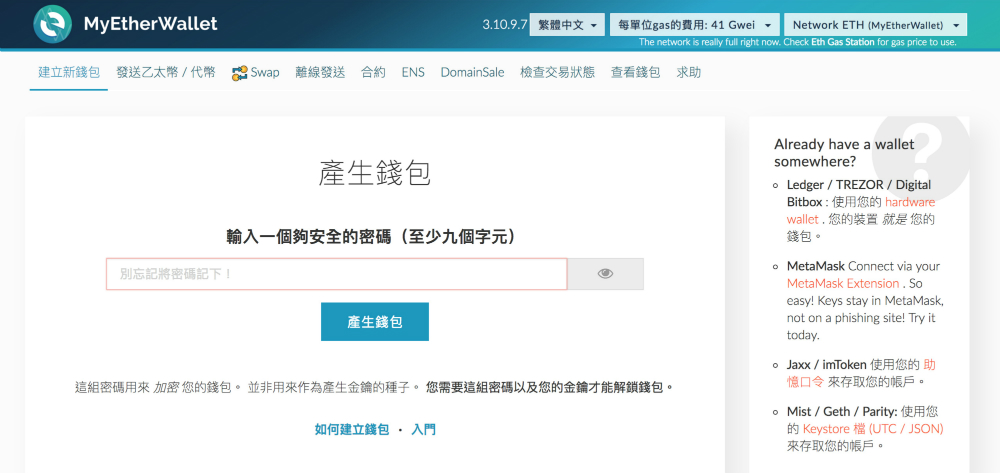Open the 入門 getting started link
The image size is (1000, 473).
coord(423,430)
